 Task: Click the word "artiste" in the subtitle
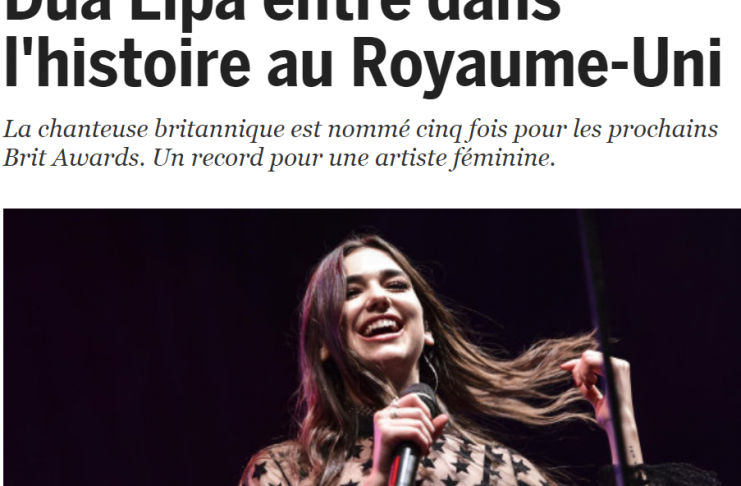(410, 158)
